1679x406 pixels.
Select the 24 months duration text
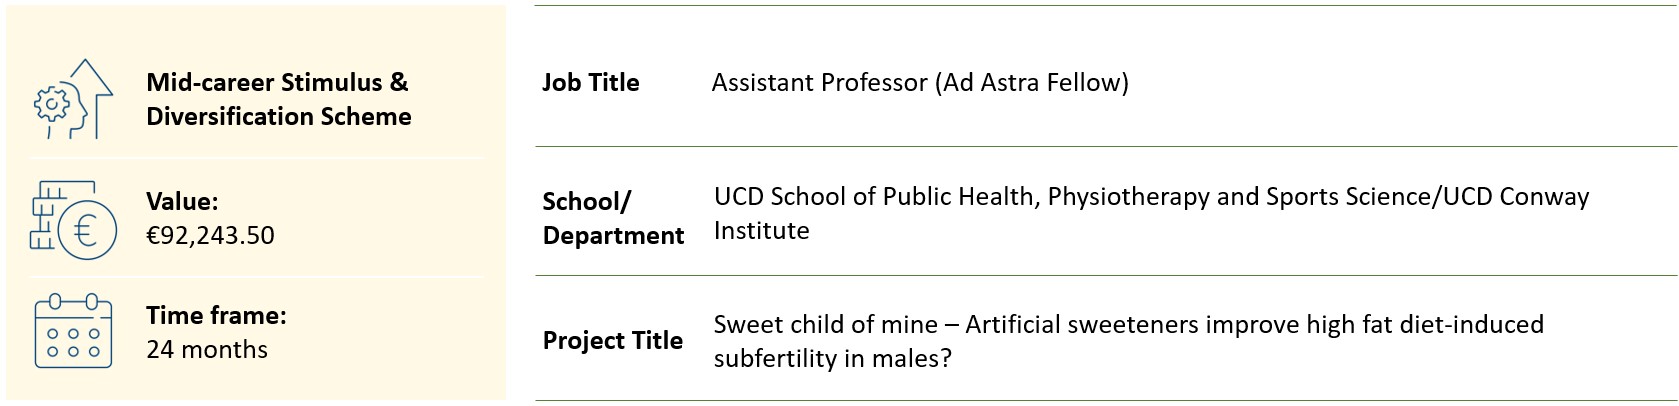pyautogui.click(x=207, y=349)
